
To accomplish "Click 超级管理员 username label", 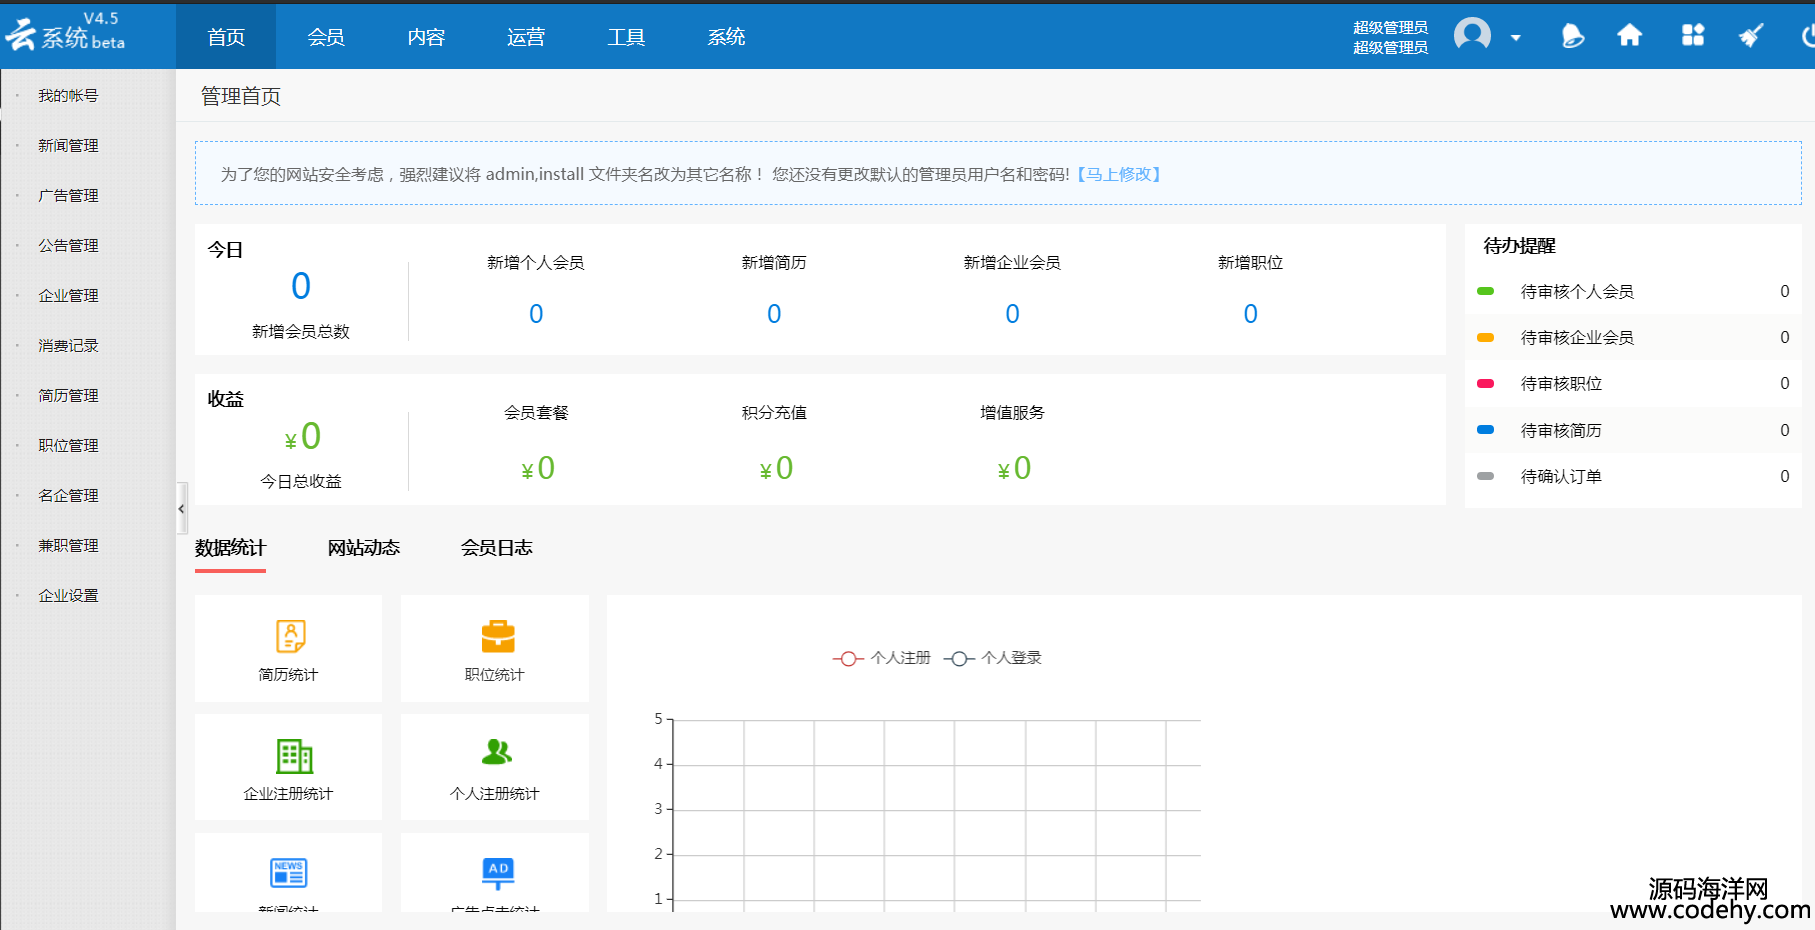I will coord(1390,28).
